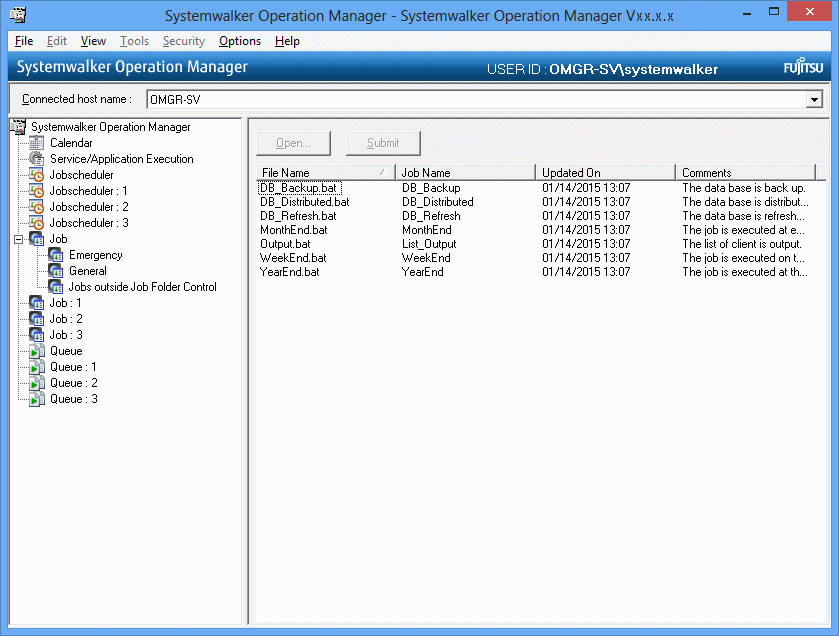Open the File menu
Image resolution: width=839 pixels, height=636 pixels.
(24, 41)
